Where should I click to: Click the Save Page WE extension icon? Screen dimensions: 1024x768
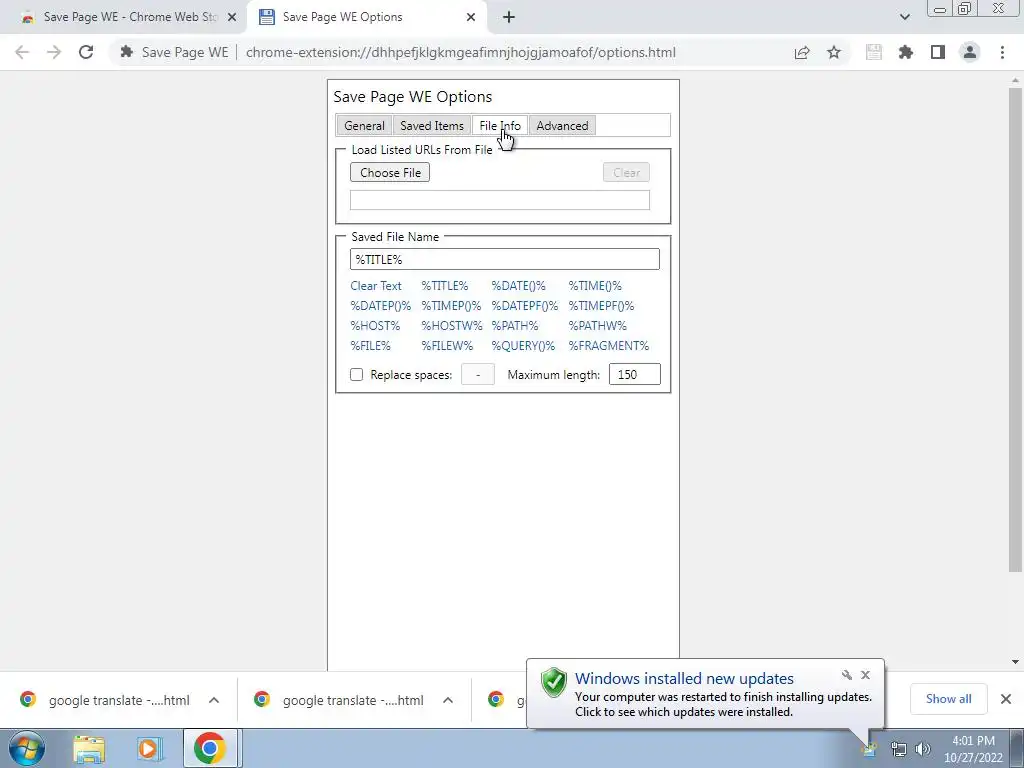874,52
